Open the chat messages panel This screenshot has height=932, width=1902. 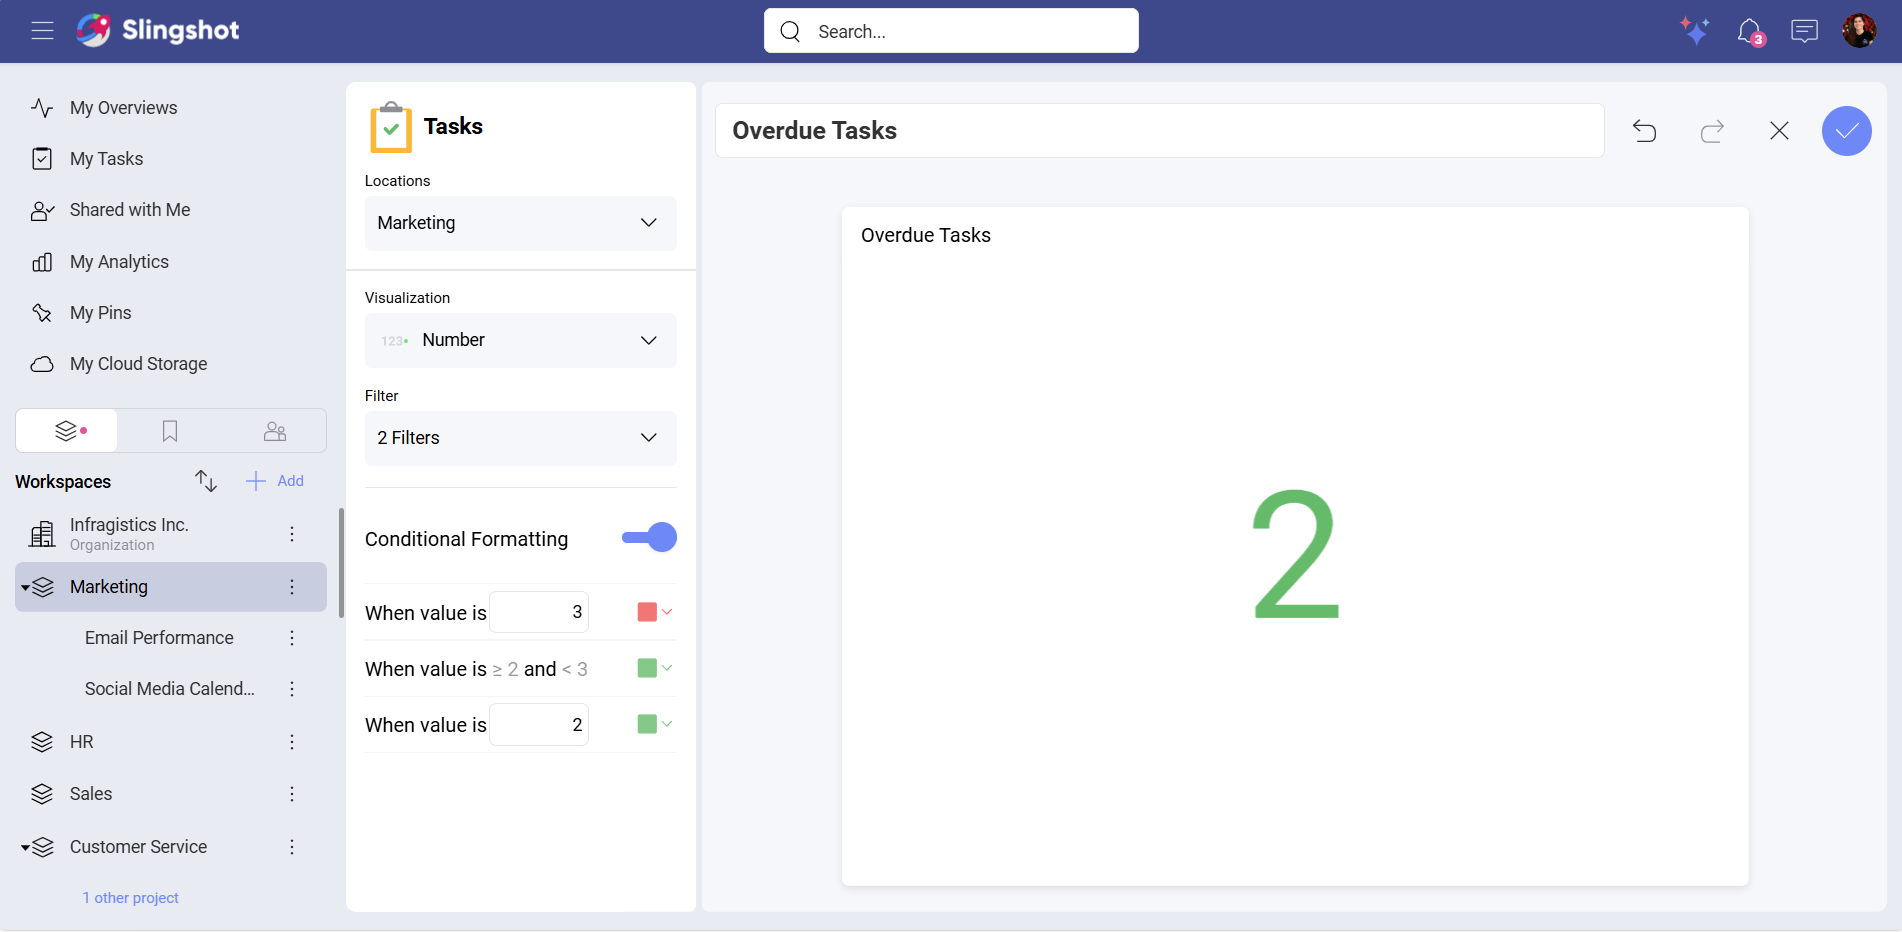tap(1805, 31)
